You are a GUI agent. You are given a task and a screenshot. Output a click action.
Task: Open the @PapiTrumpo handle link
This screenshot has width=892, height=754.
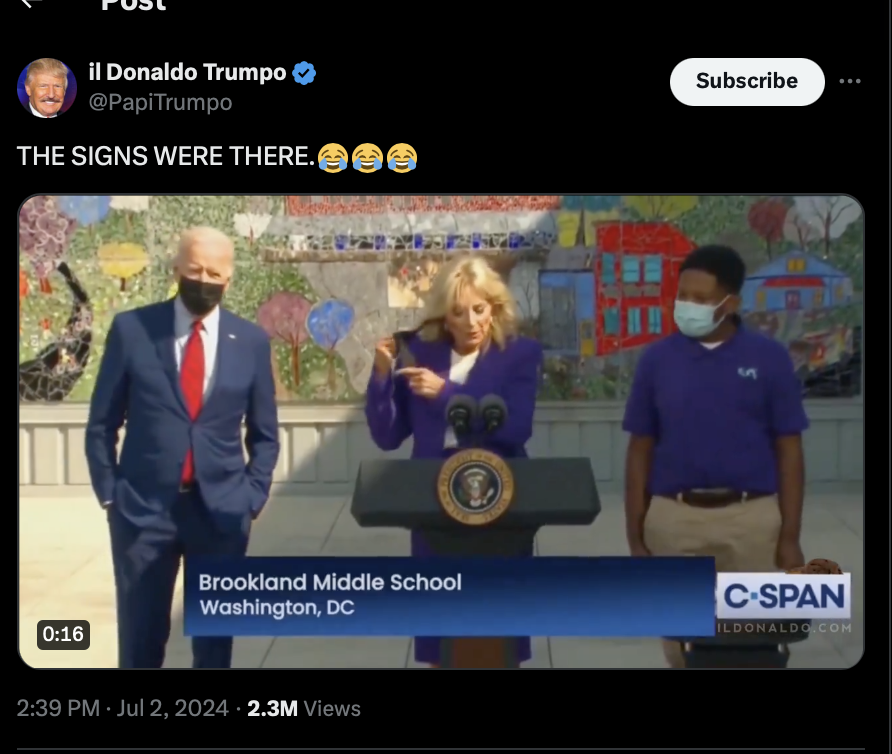tap(160, 102)
